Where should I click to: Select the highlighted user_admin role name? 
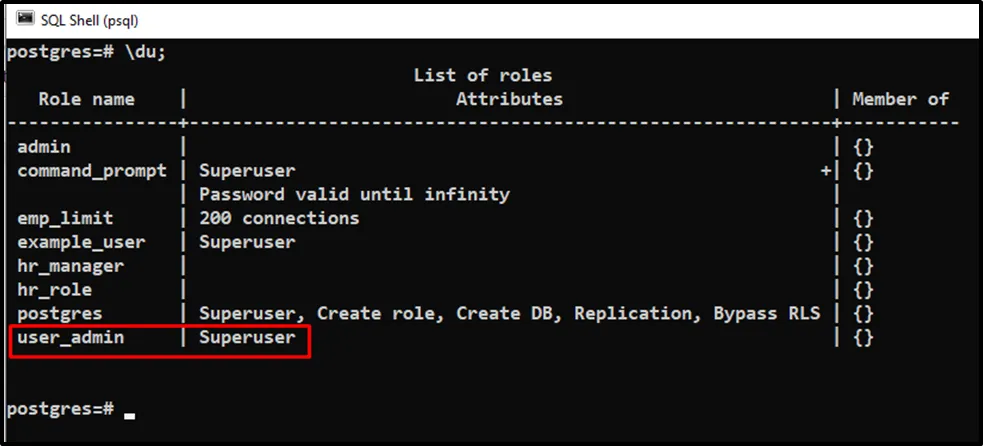(70, 338)
